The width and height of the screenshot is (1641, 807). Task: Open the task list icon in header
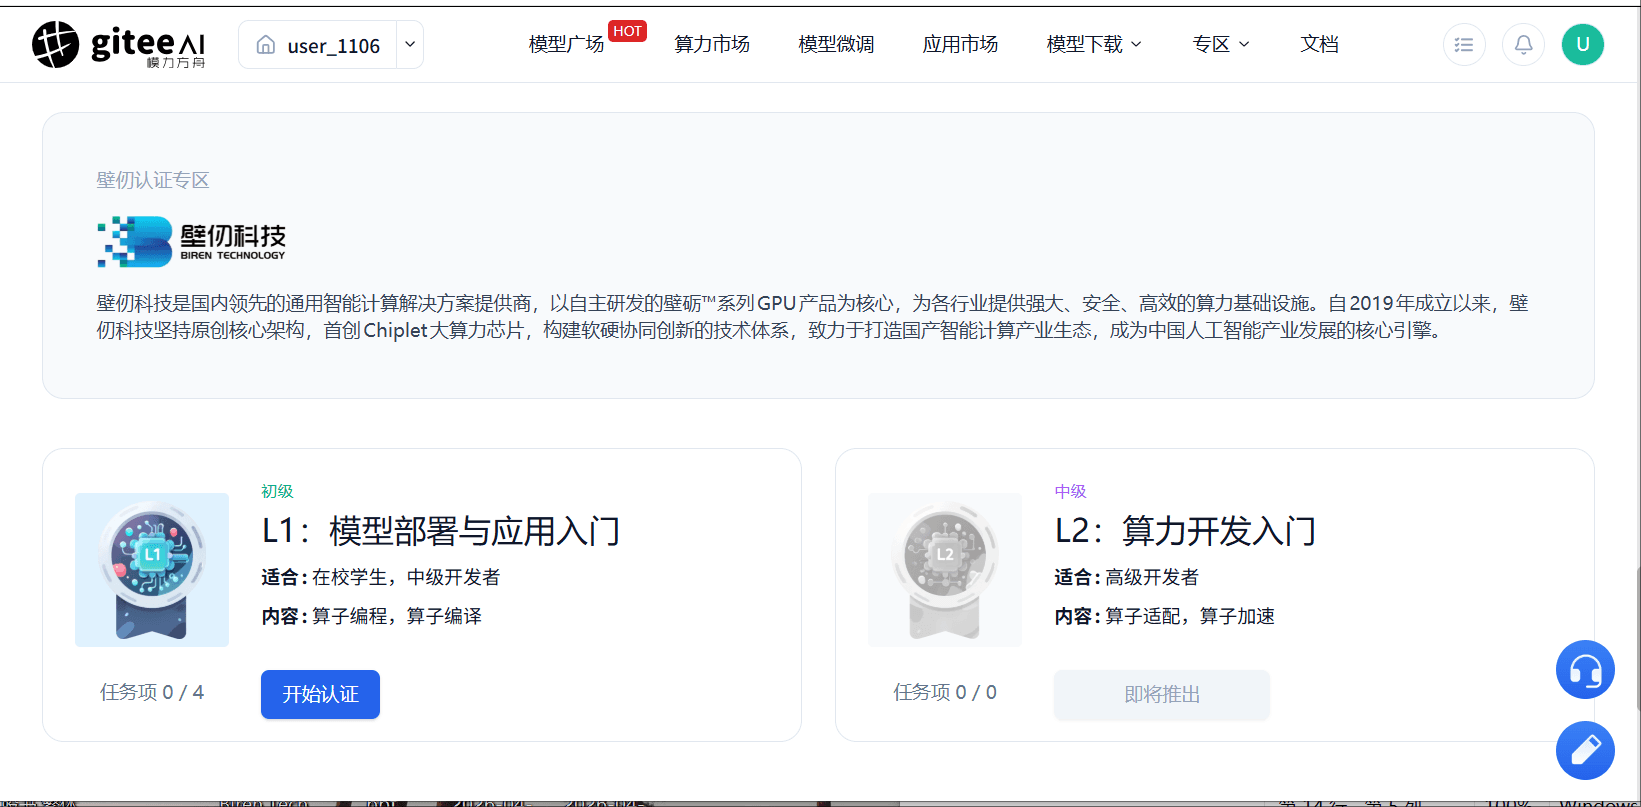click(1464, 44)
